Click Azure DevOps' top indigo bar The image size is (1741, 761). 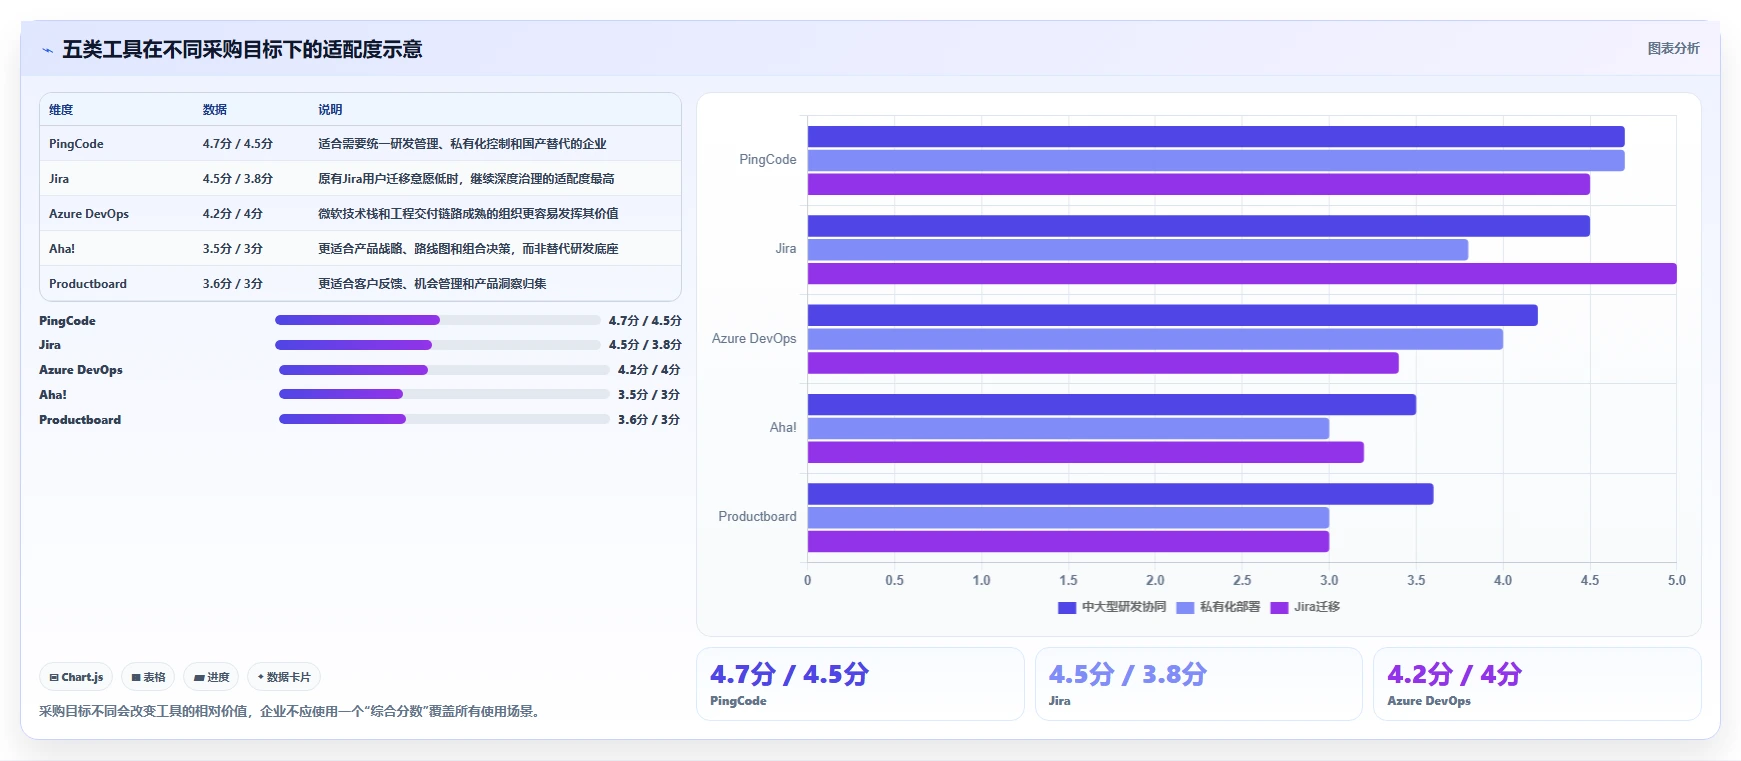[x=1173, y=315]
